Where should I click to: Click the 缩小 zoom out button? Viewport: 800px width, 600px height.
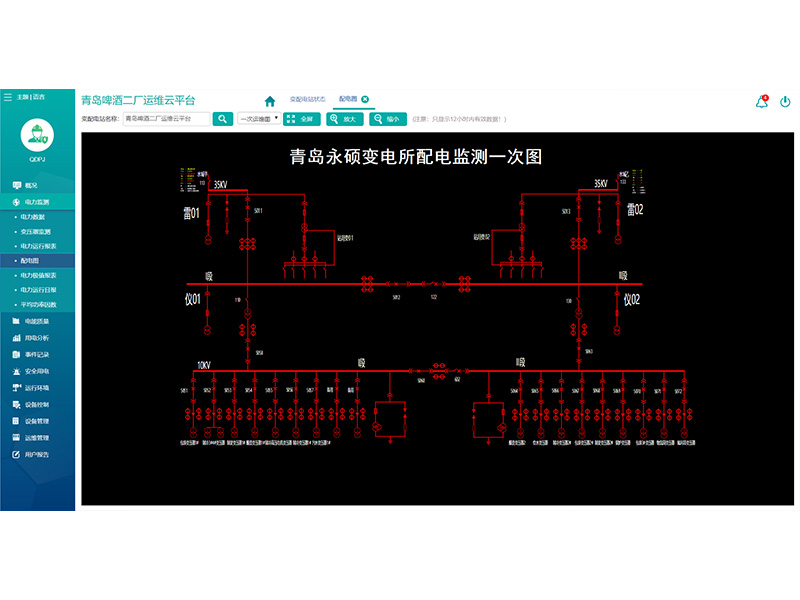point(388,119)
